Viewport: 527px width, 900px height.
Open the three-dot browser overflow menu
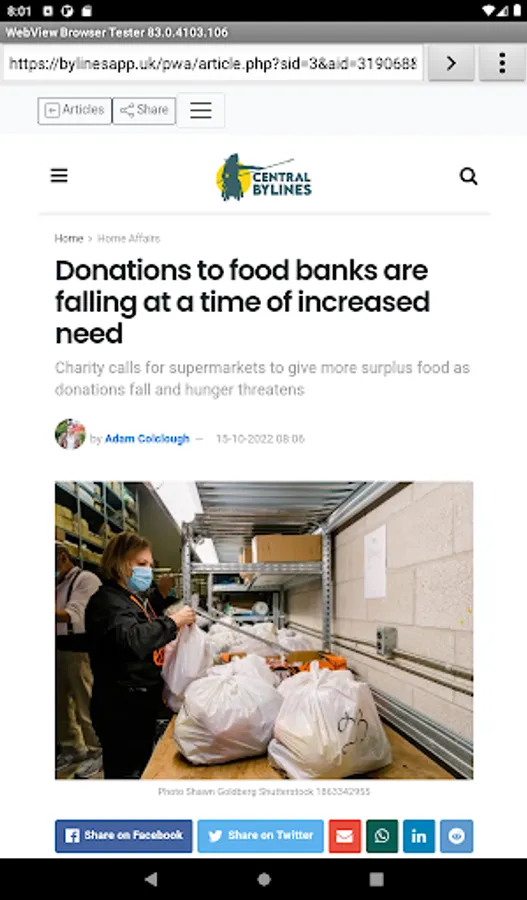point(502,63)
